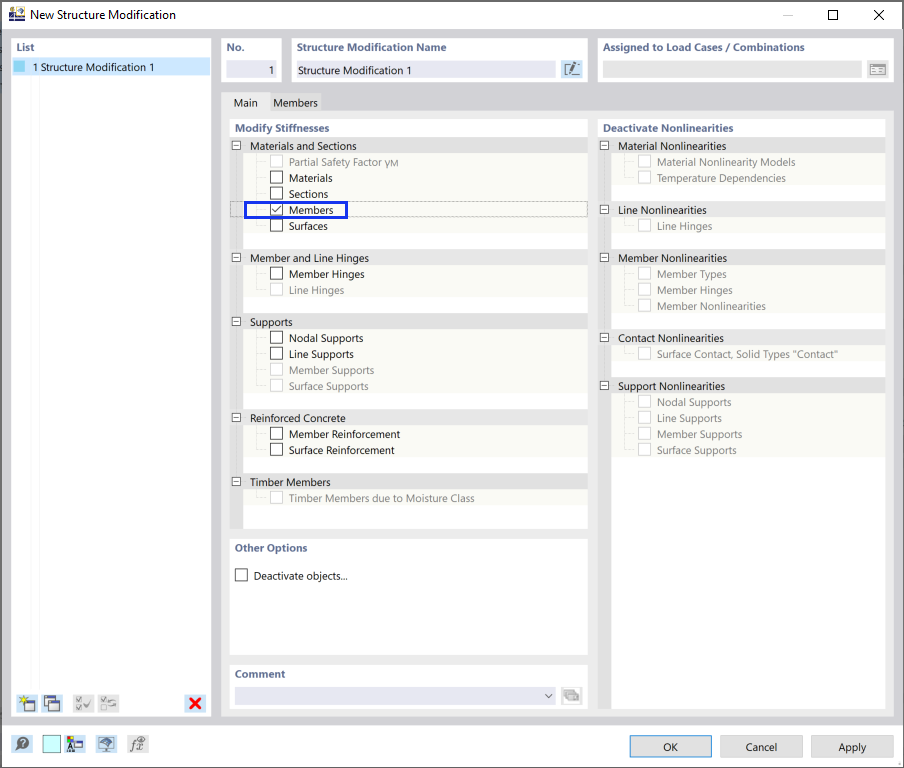Screen dimensions: 904x768
Task: Click the app icon in the title bar
Action: coord(17,14)
